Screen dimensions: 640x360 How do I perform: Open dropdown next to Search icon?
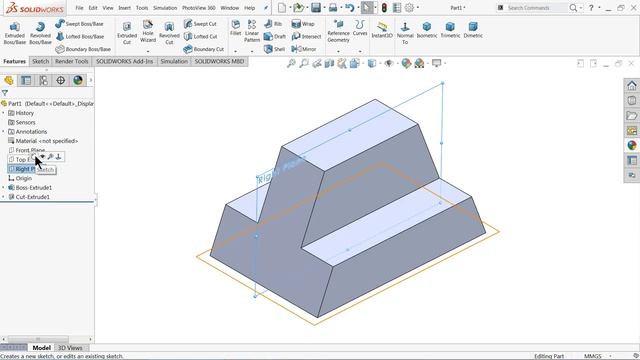581,8
